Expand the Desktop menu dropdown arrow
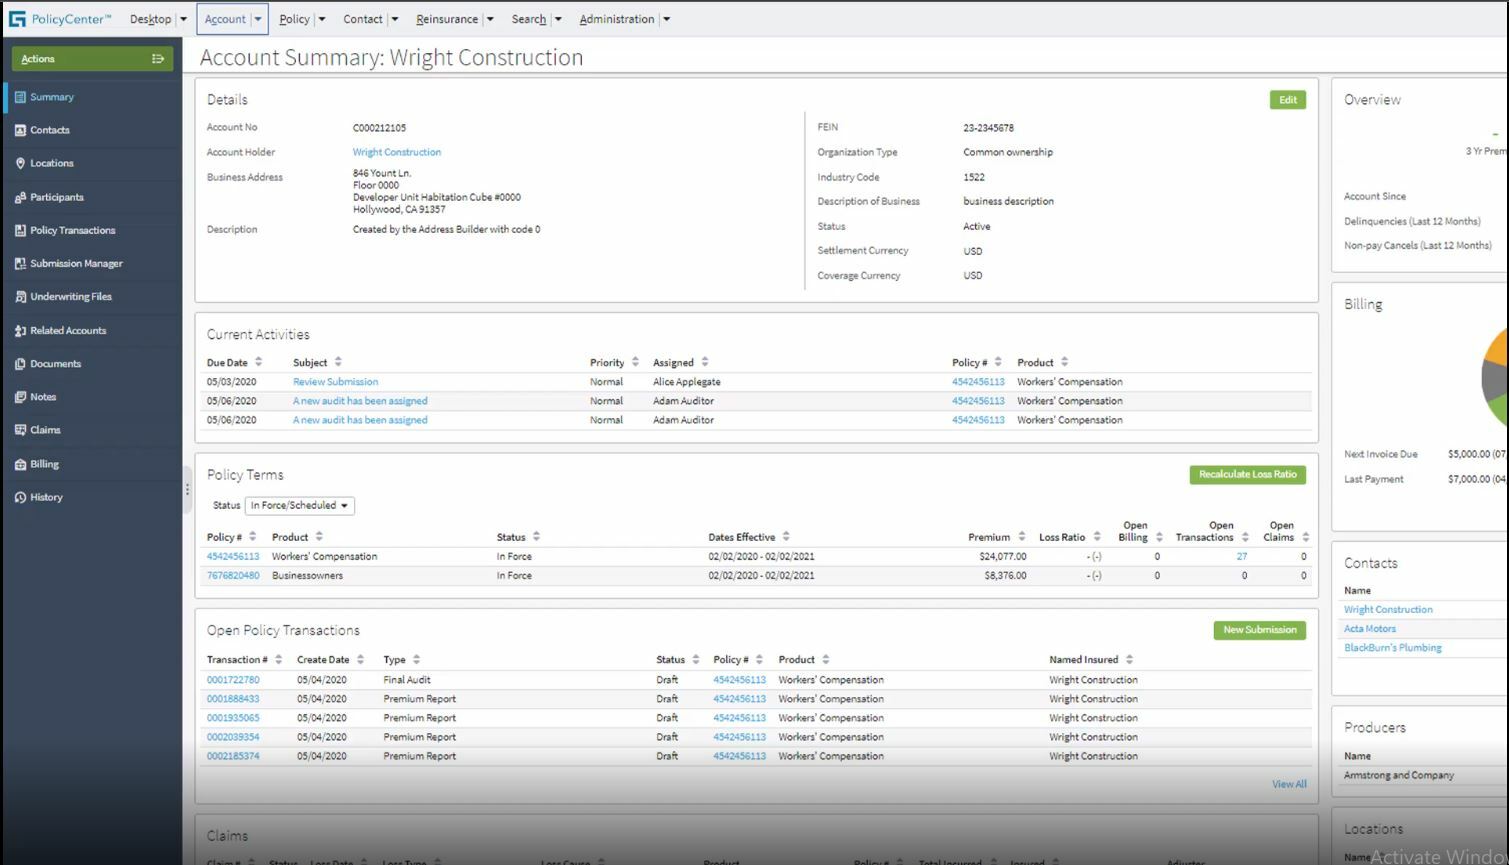The image size is (1509, 865). (183, 19)
